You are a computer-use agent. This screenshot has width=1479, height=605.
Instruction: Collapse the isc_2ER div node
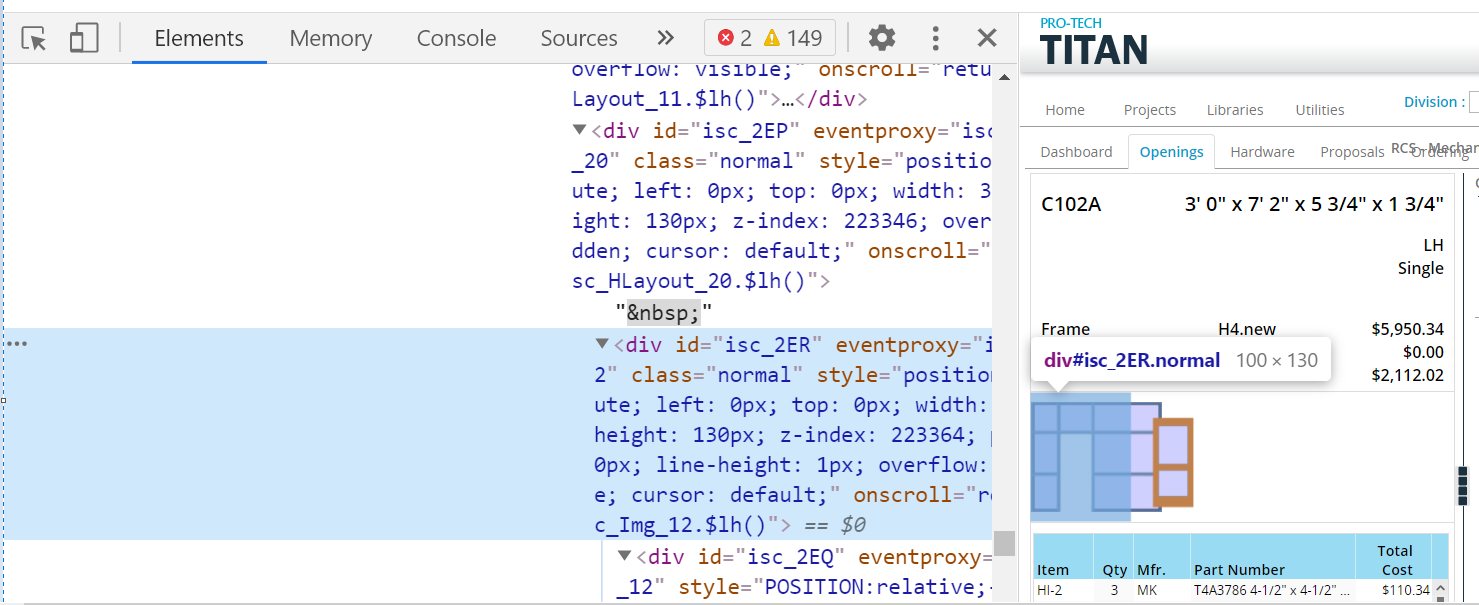(x=602, y=344)
